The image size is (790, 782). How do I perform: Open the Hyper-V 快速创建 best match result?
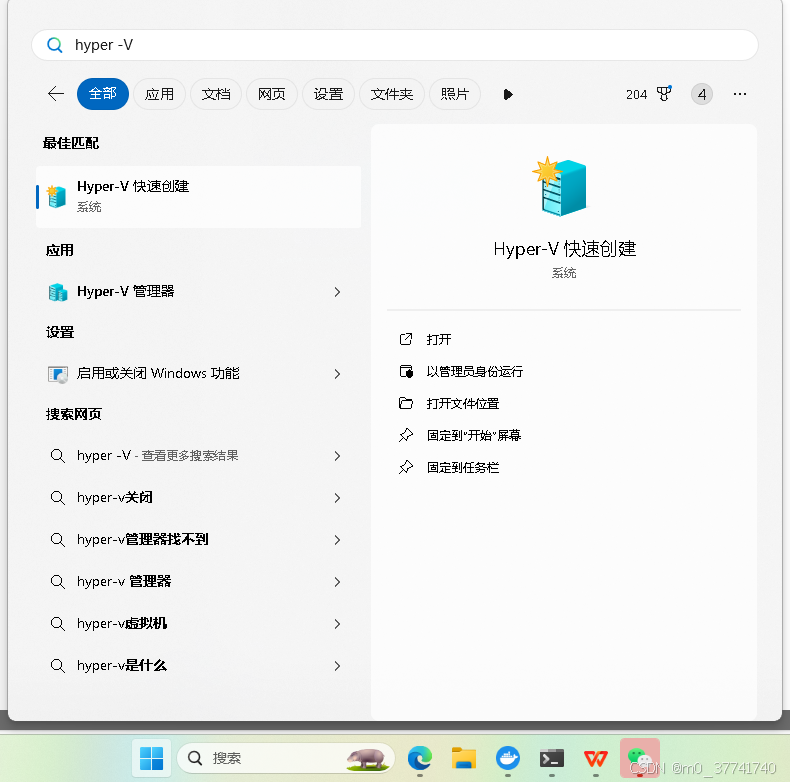pyautogui.click(x=199, y=197)
